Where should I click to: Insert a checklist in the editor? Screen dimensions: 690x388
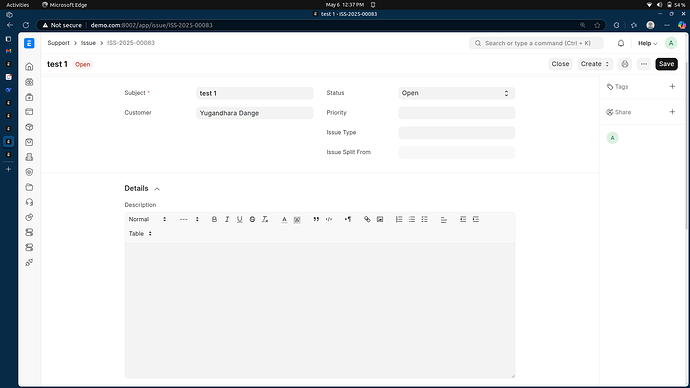[x=425, y=219]
